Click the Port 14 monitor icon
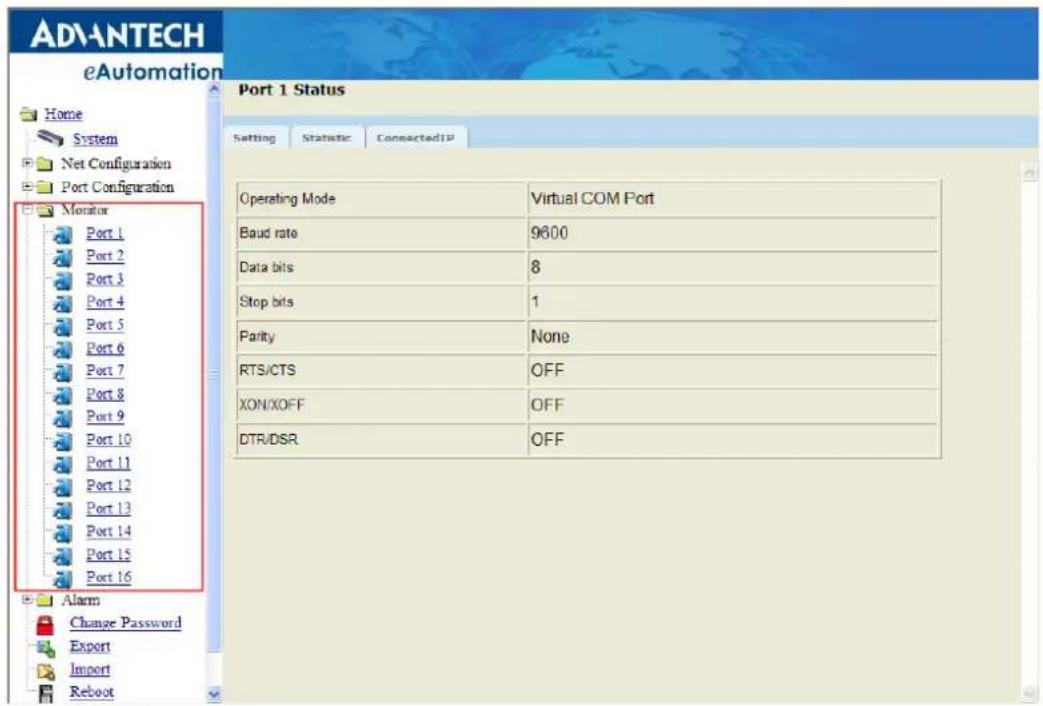 [x=63, y=533]
